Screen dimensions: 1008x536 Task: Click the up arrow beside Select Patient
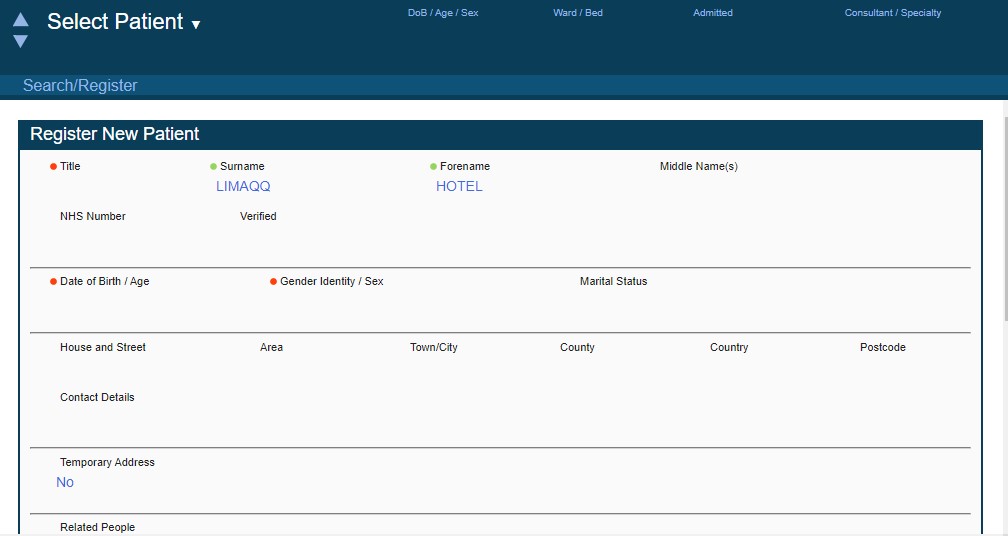pyautogui.click(x=21, y=19)
